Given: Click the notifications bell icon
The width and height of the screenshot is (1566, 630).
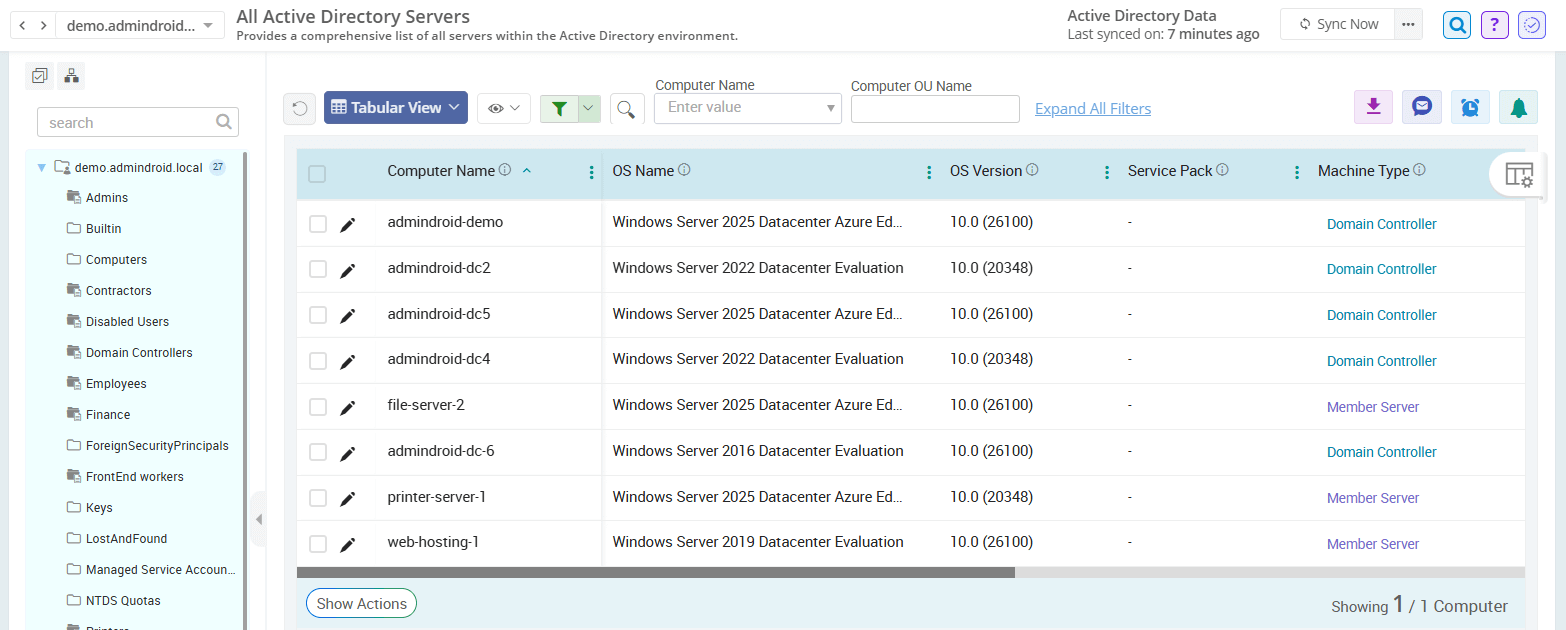Looking at the screenshot, I should click(1519, 106).
